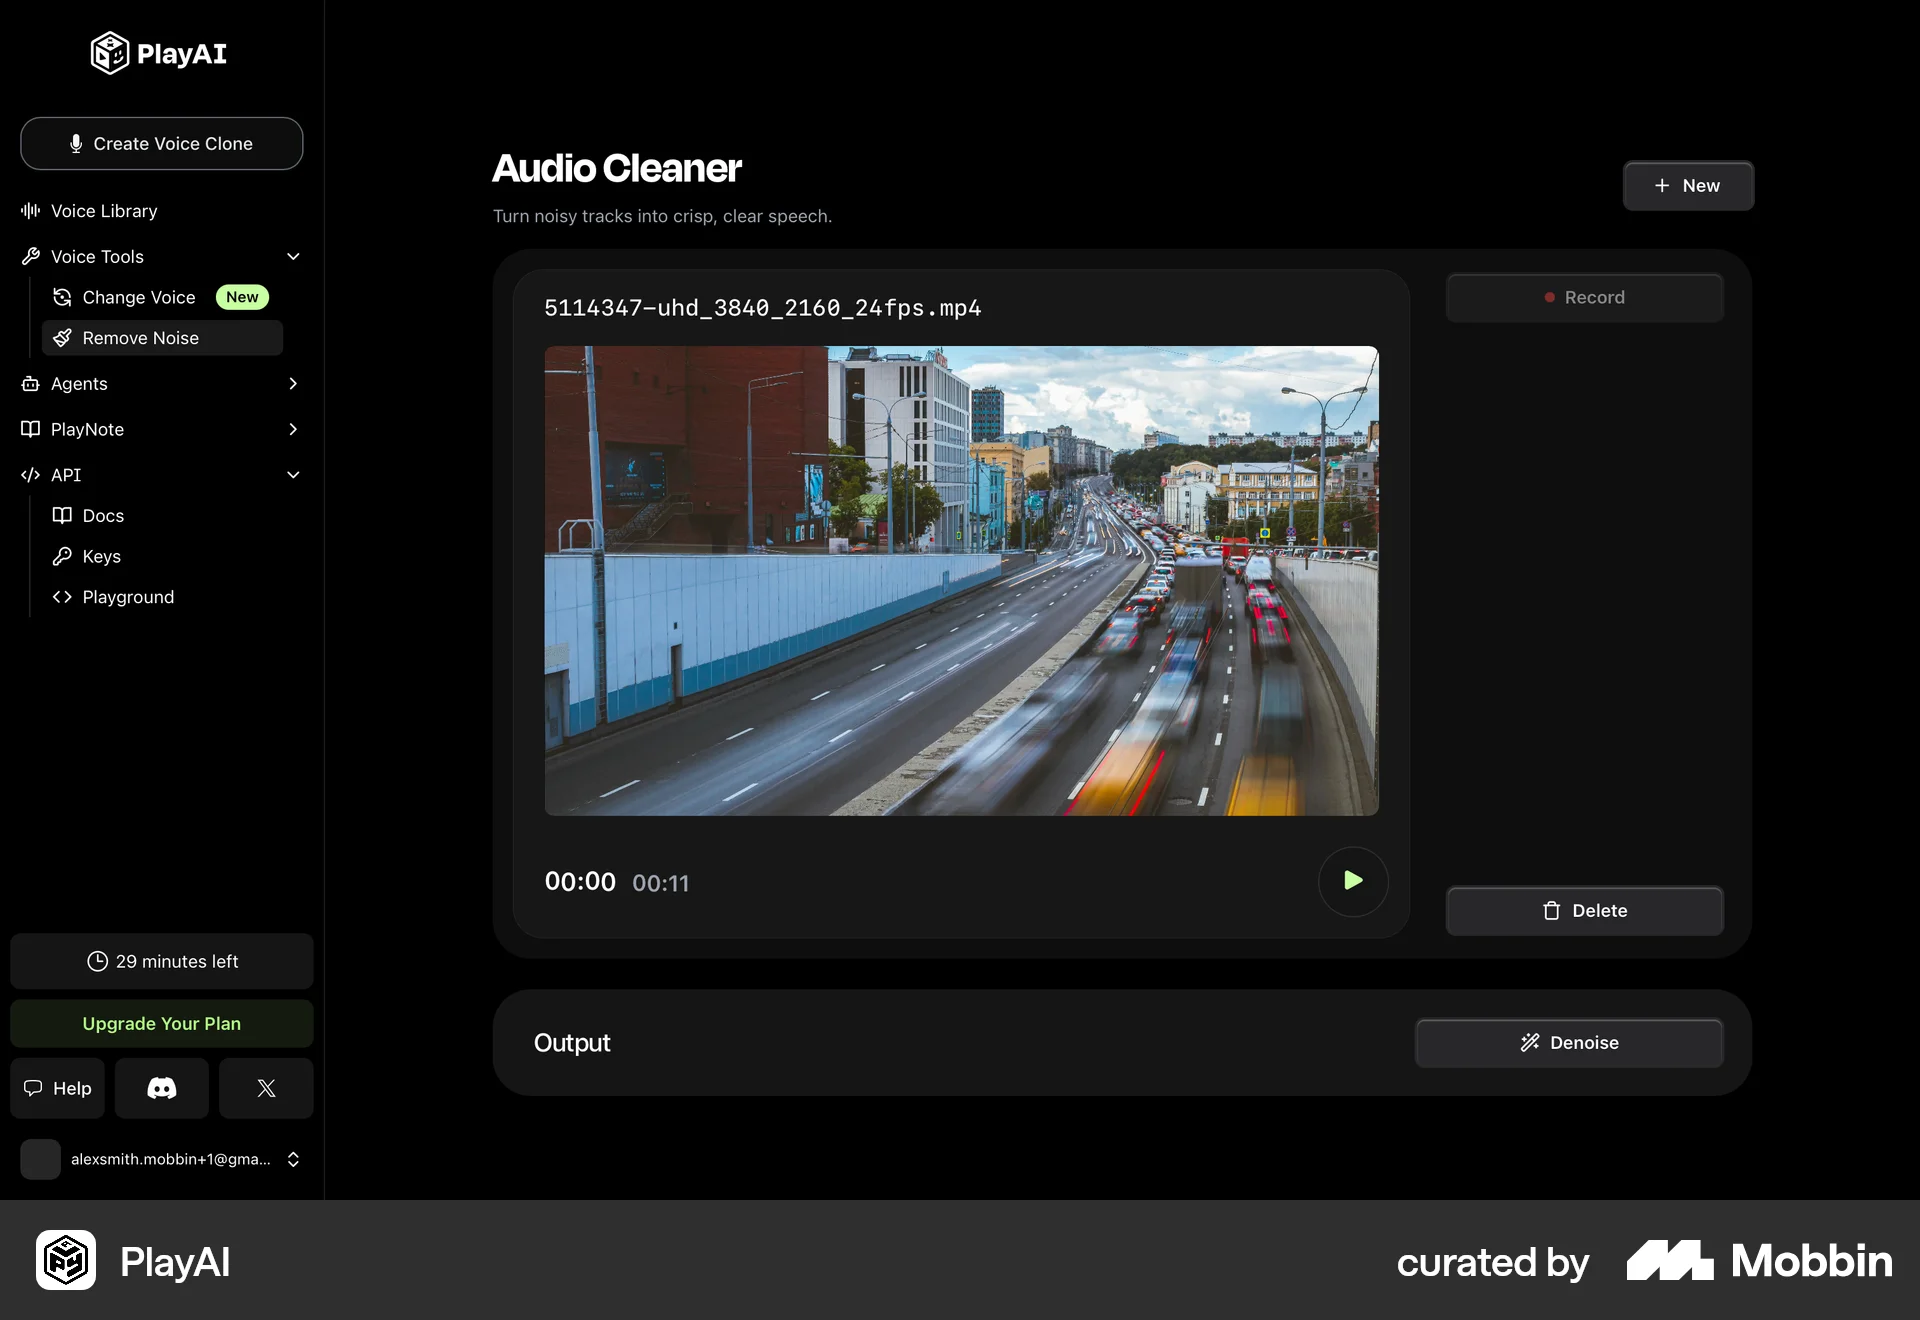Toggle the Record option
Screen dimensions: 1920x1320
(x=1584, y=297)
